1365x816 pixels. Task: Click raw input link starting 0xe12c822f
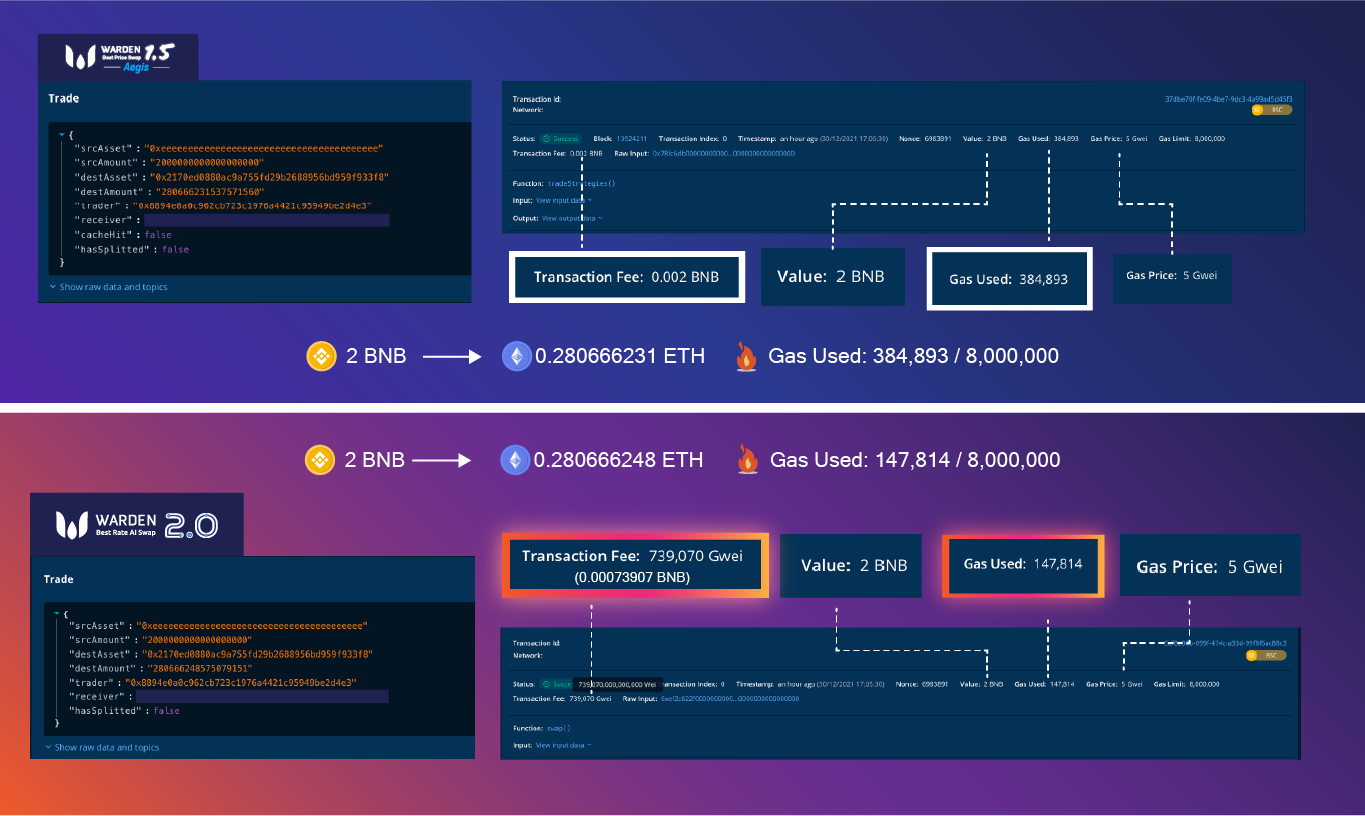coord(729,698)
